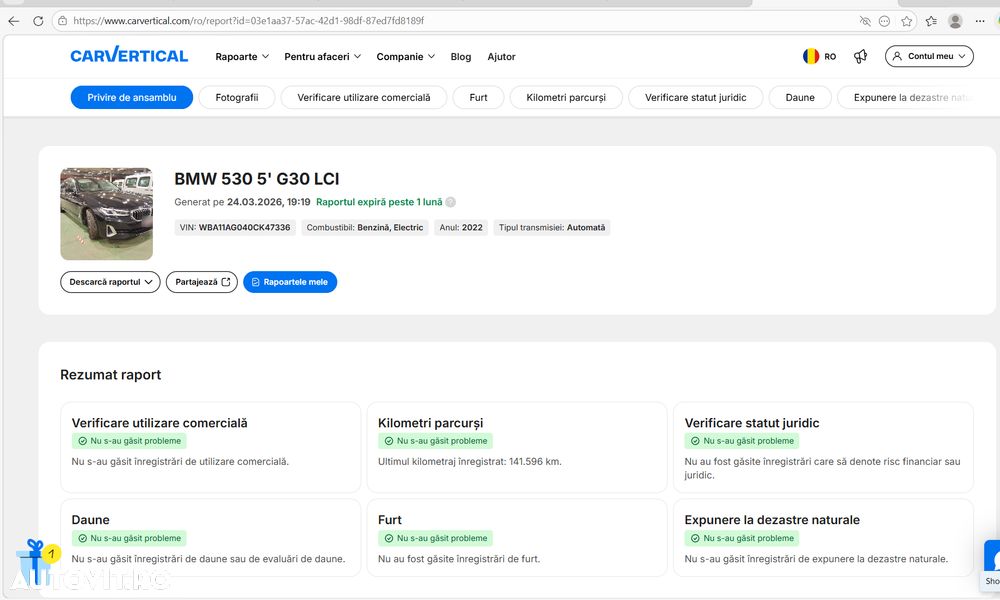
Task: Open the Contul meu account menu
Action: click(x=929, y=57)
